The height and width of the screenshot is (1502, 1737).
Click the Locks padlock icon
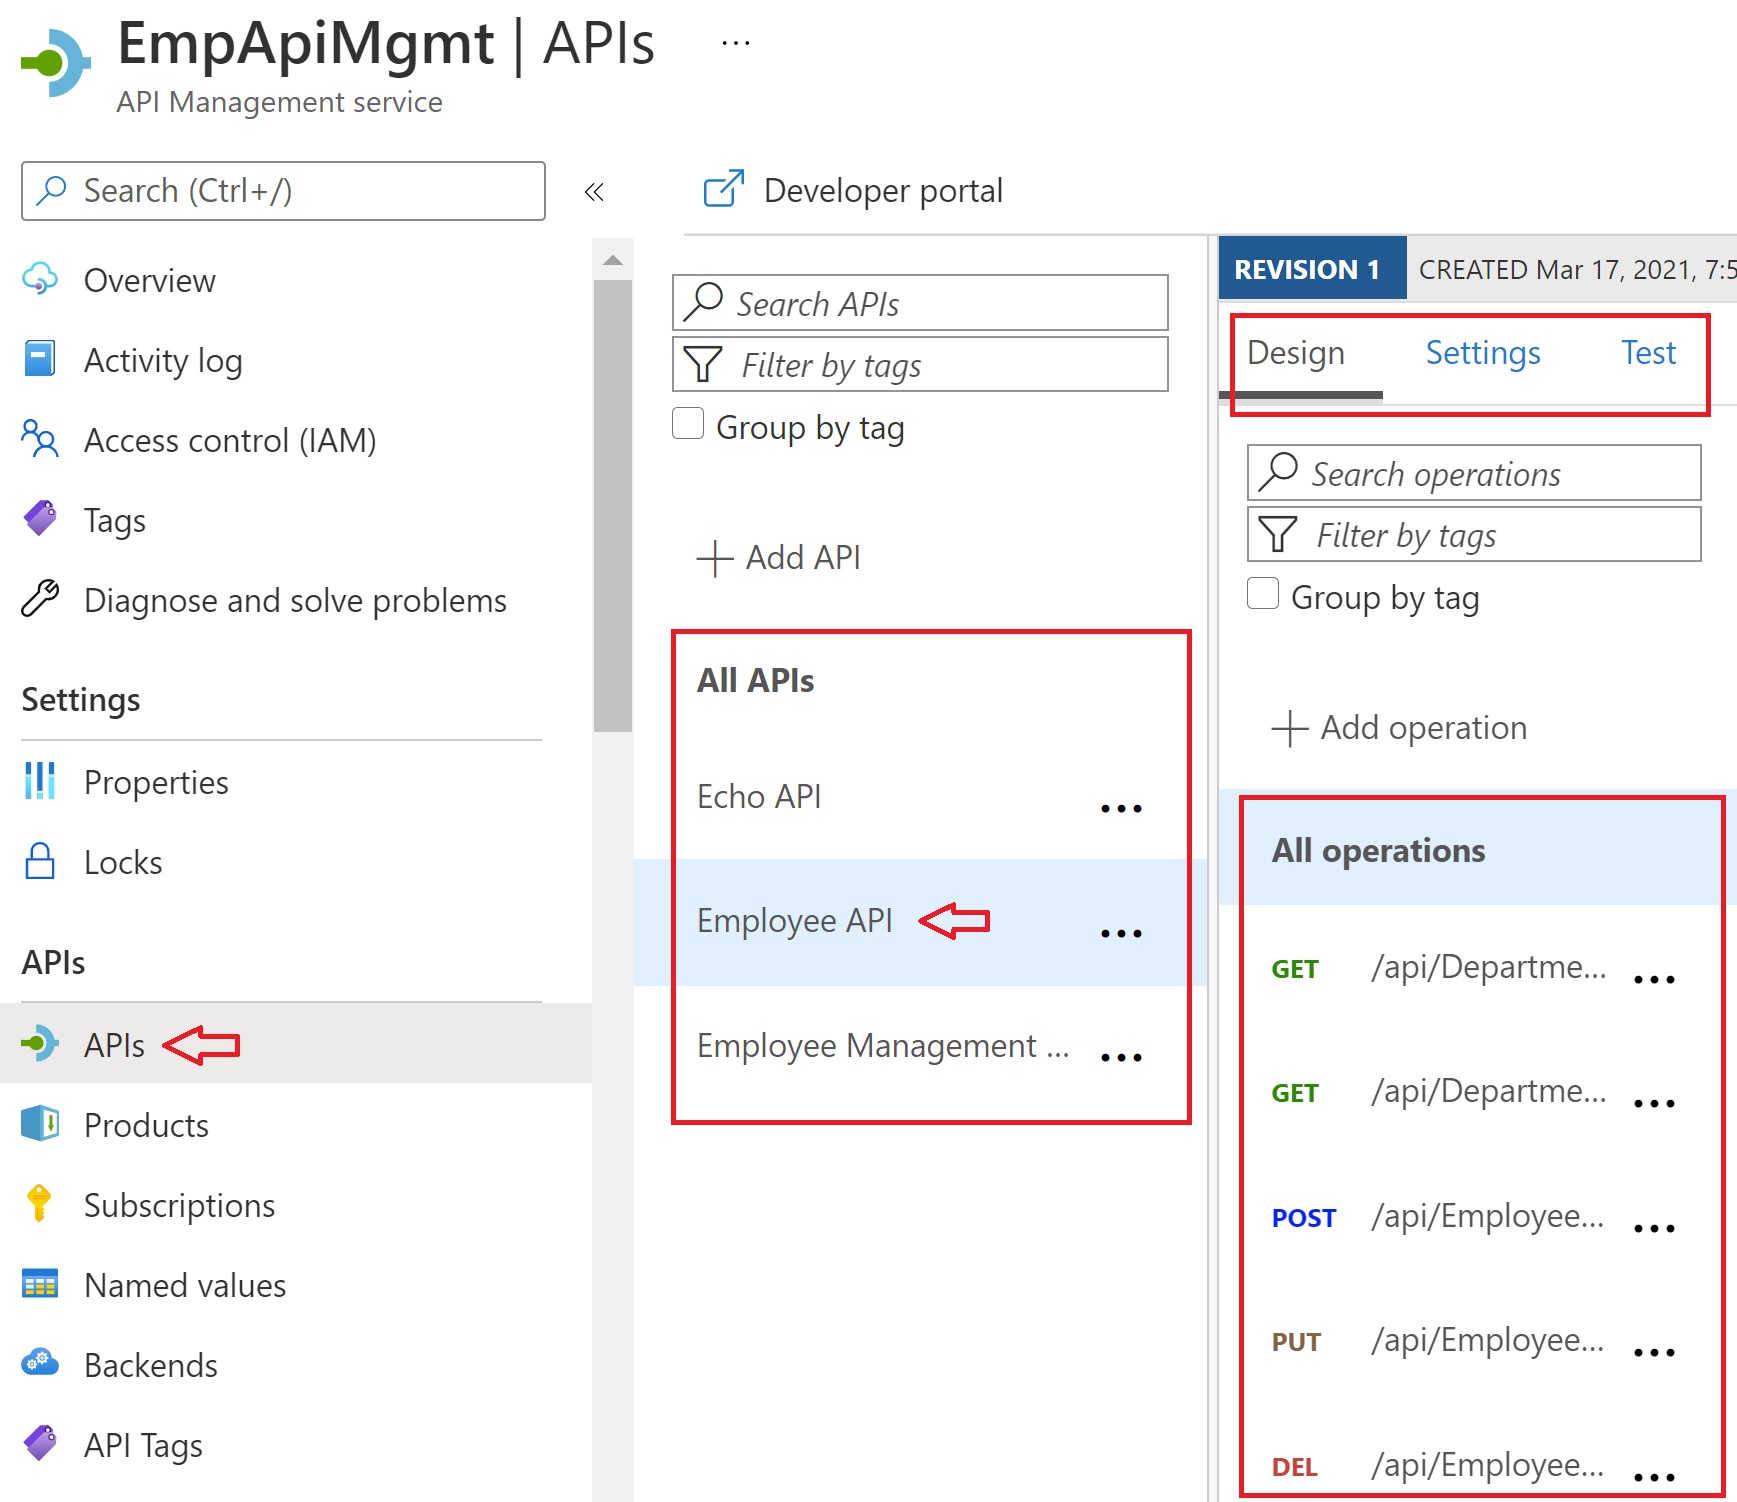click(40, 861)
